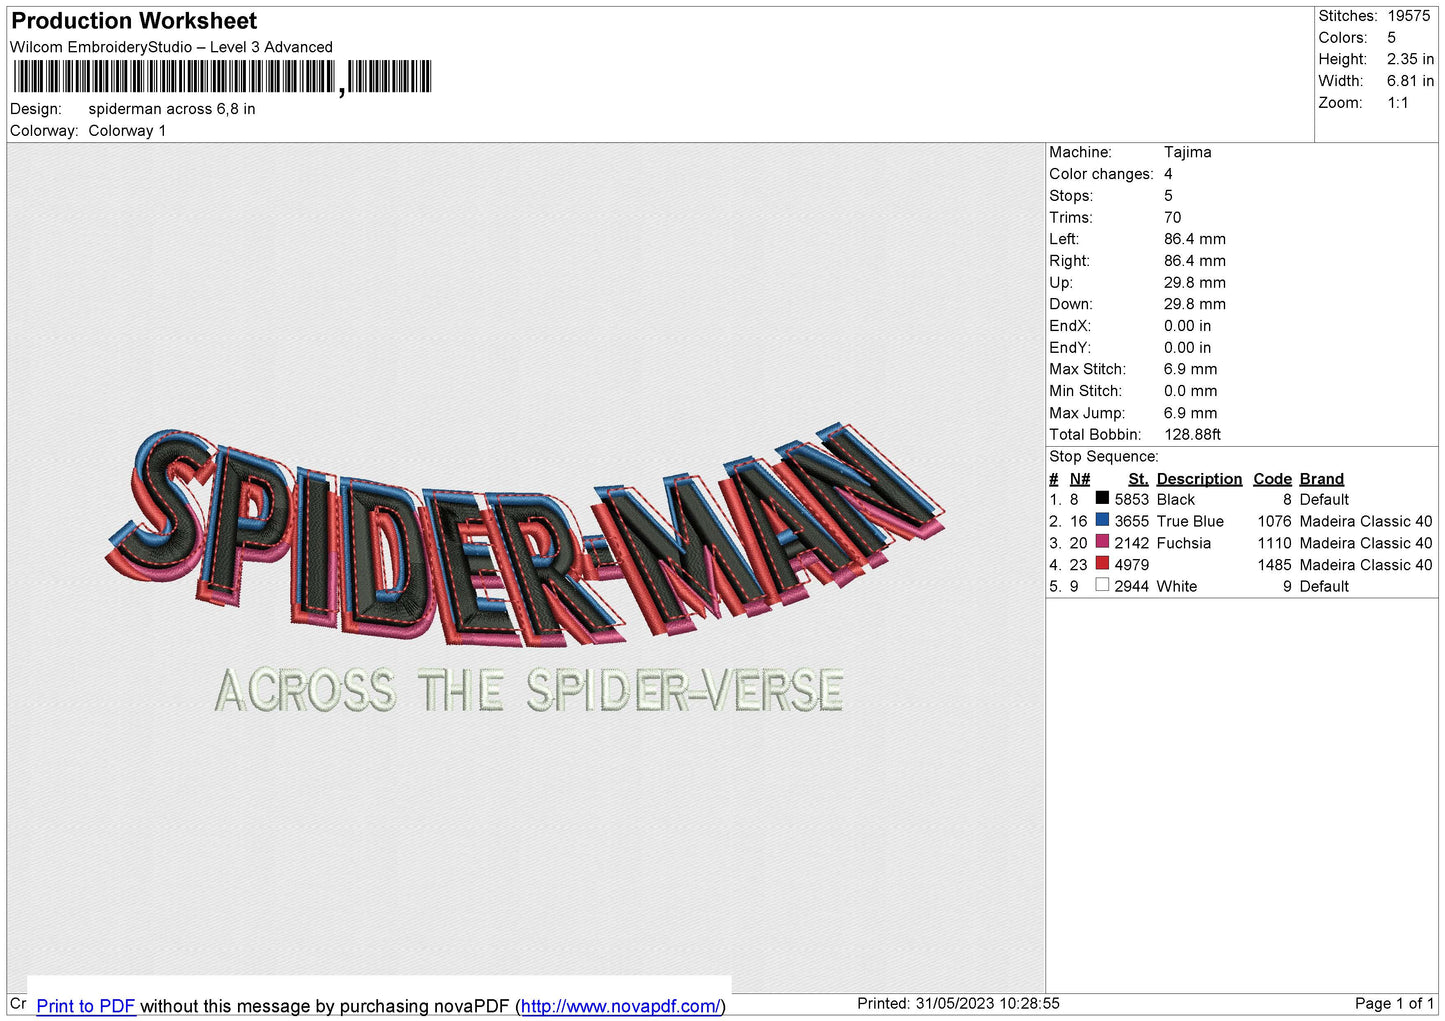Click the Colors value 5

pos(1392,38)
